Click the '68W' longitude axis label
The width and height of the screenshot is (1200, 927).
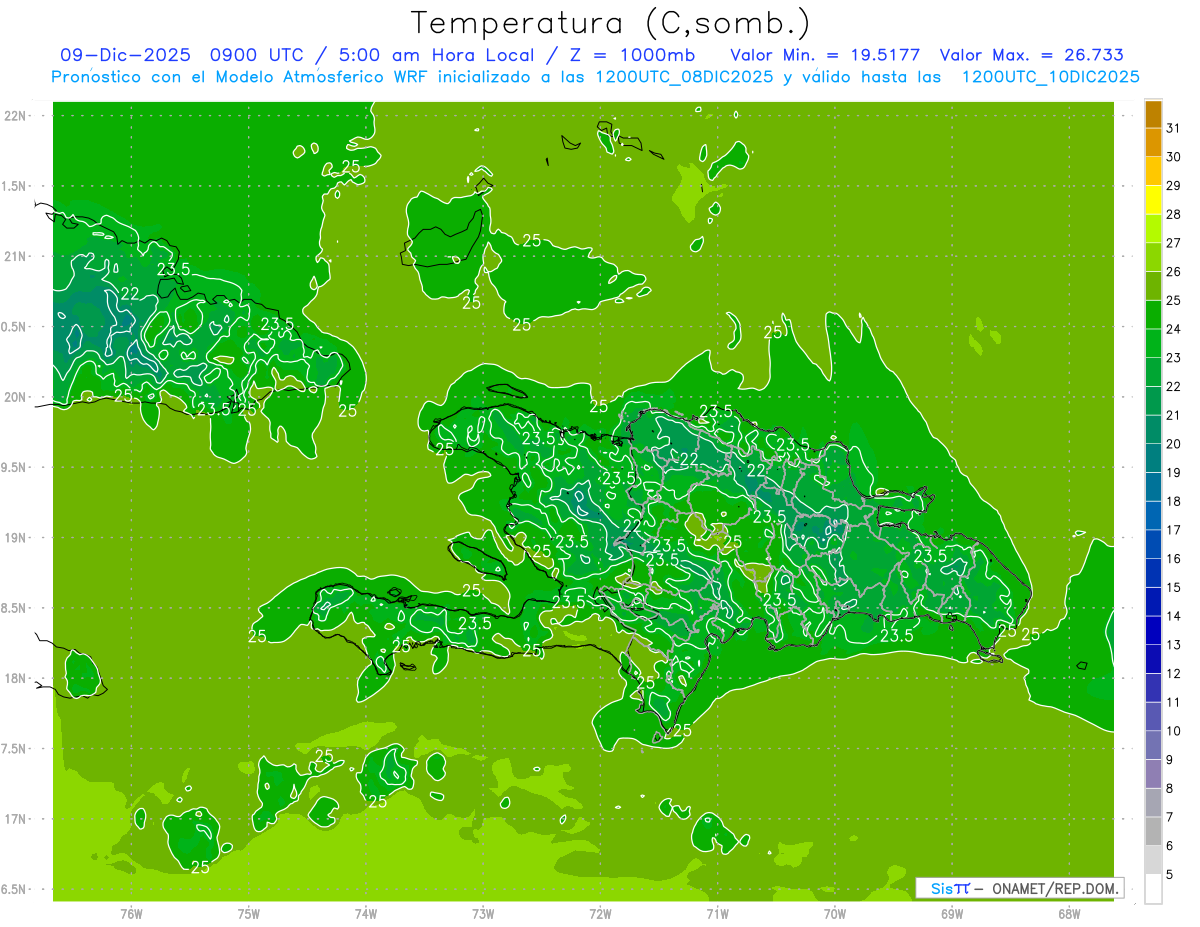point(1069,913)
